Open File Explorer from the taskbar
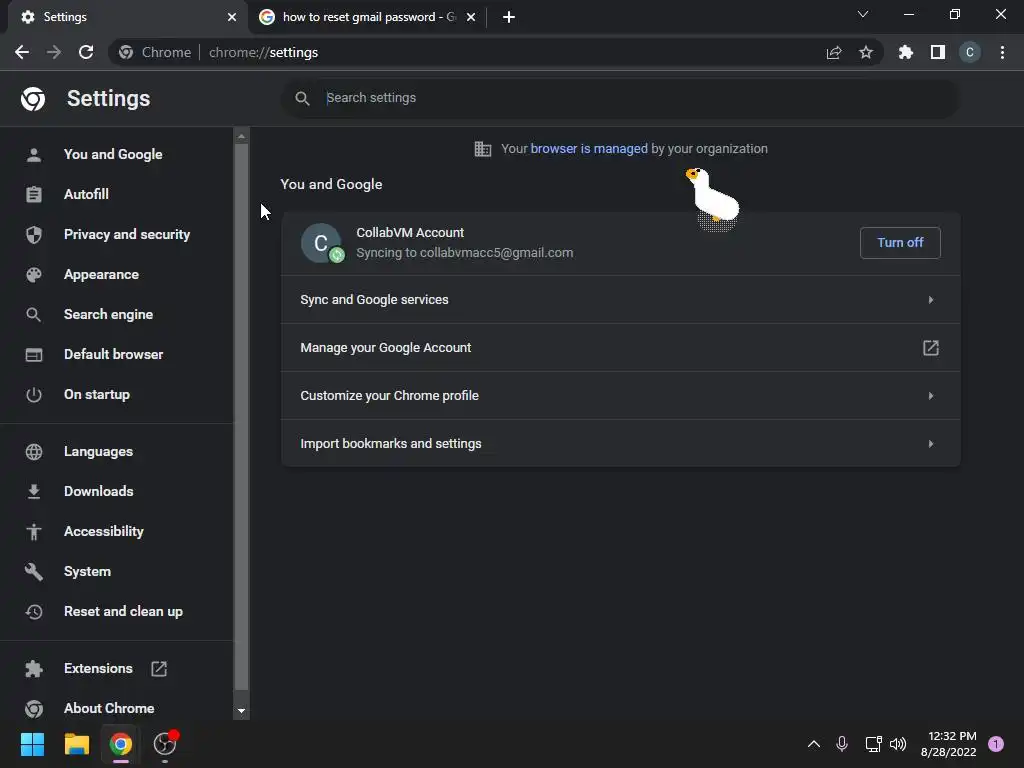The height and width of the screenshot is (768, 1024). (76, 744)
